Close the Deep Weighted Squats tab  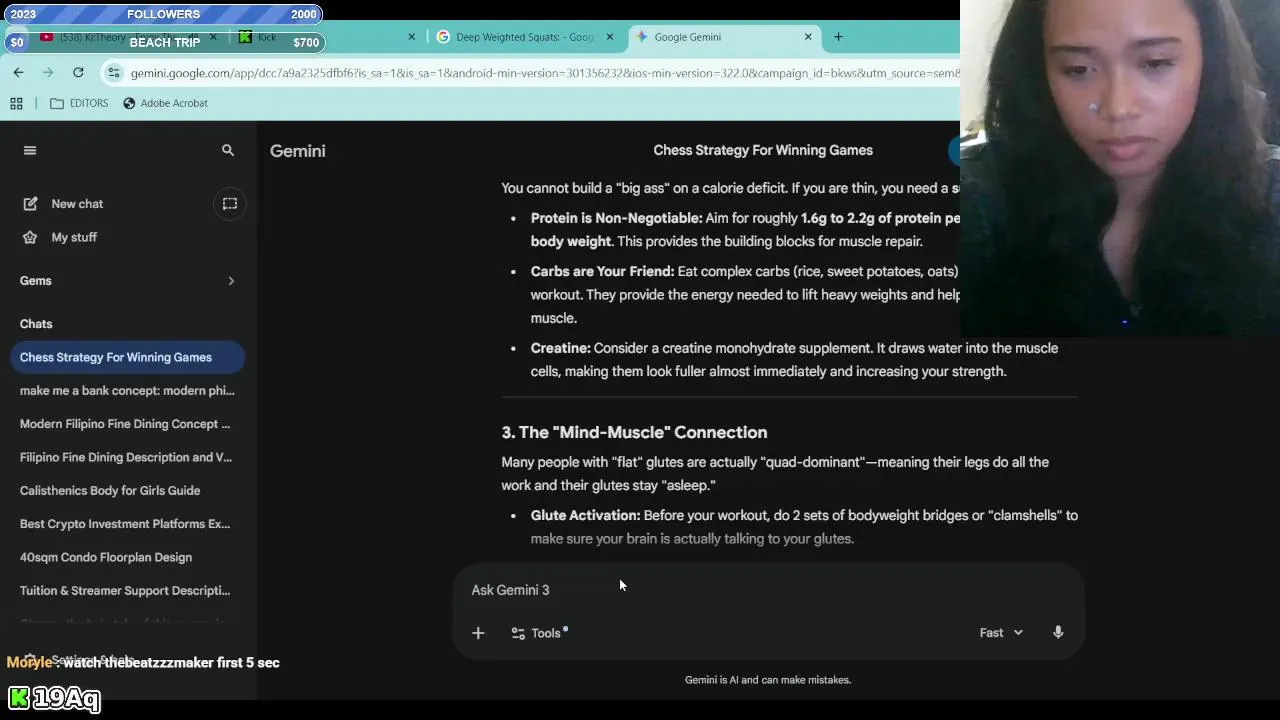coord(610,37)
